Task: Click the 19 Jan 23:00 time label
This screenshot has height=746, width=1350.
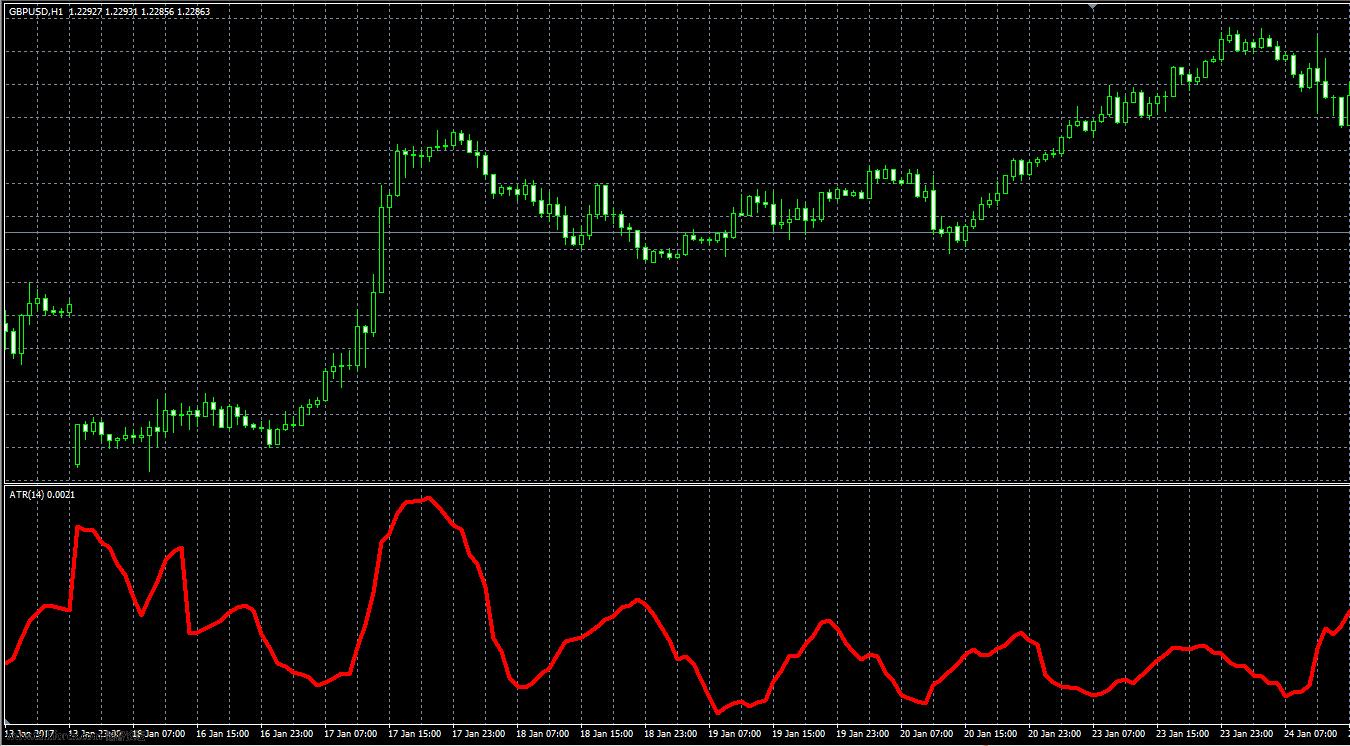Action: coord(864,734)
